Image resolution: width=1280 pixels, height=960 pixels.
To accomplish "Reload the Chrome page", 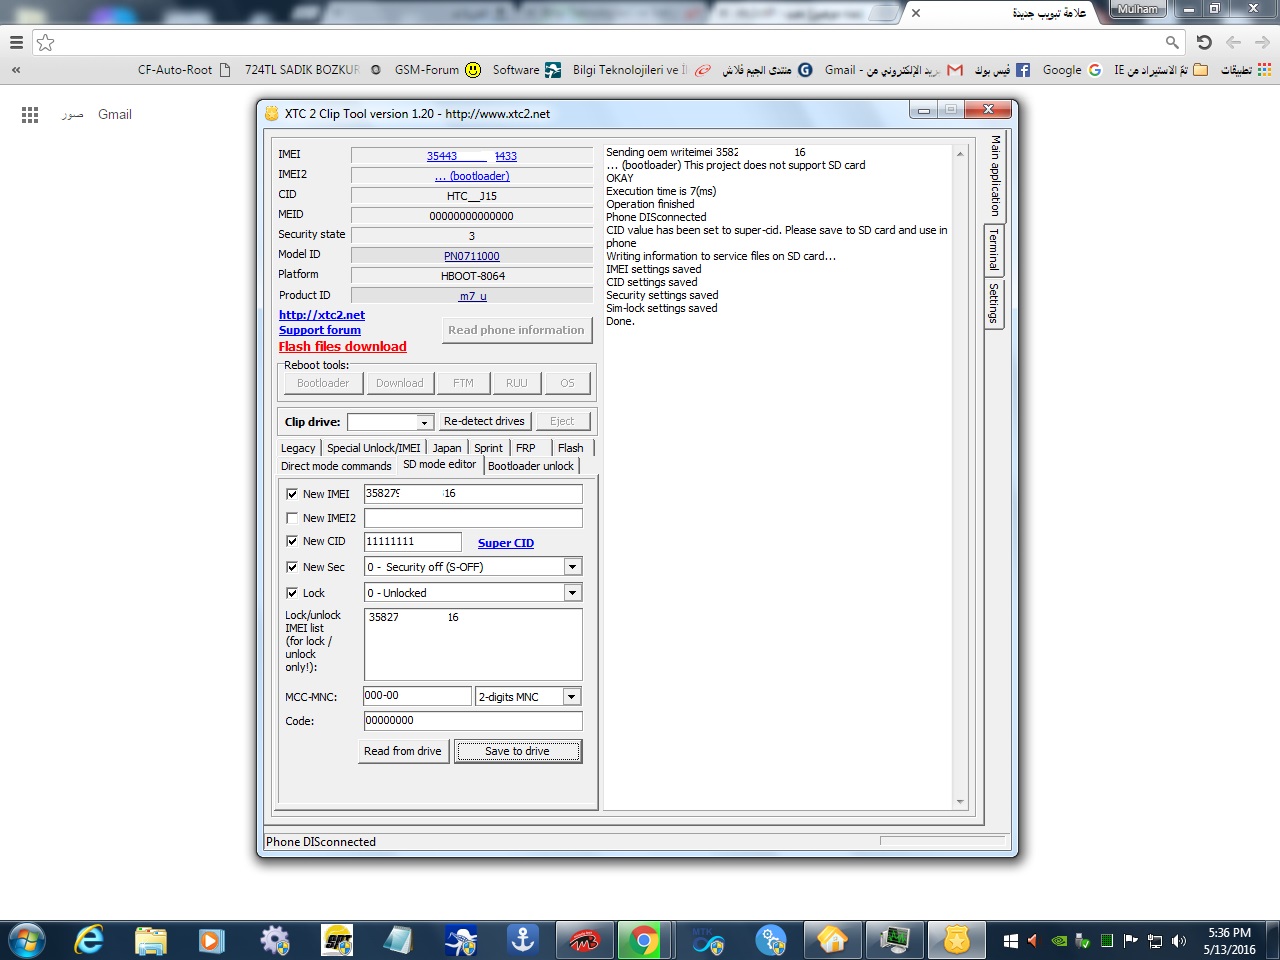I will tap(1204, 42).
